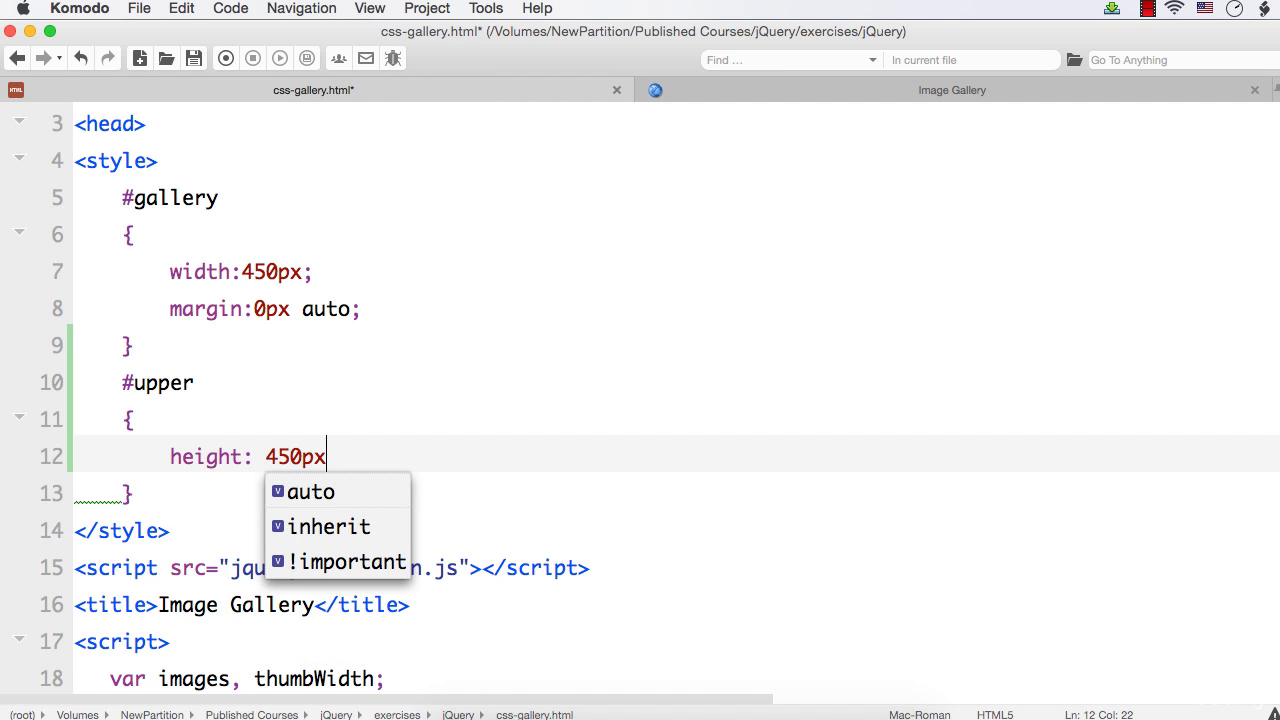Click the HTML file type icon on tab

pyautogui.click(x=15, y=90)
